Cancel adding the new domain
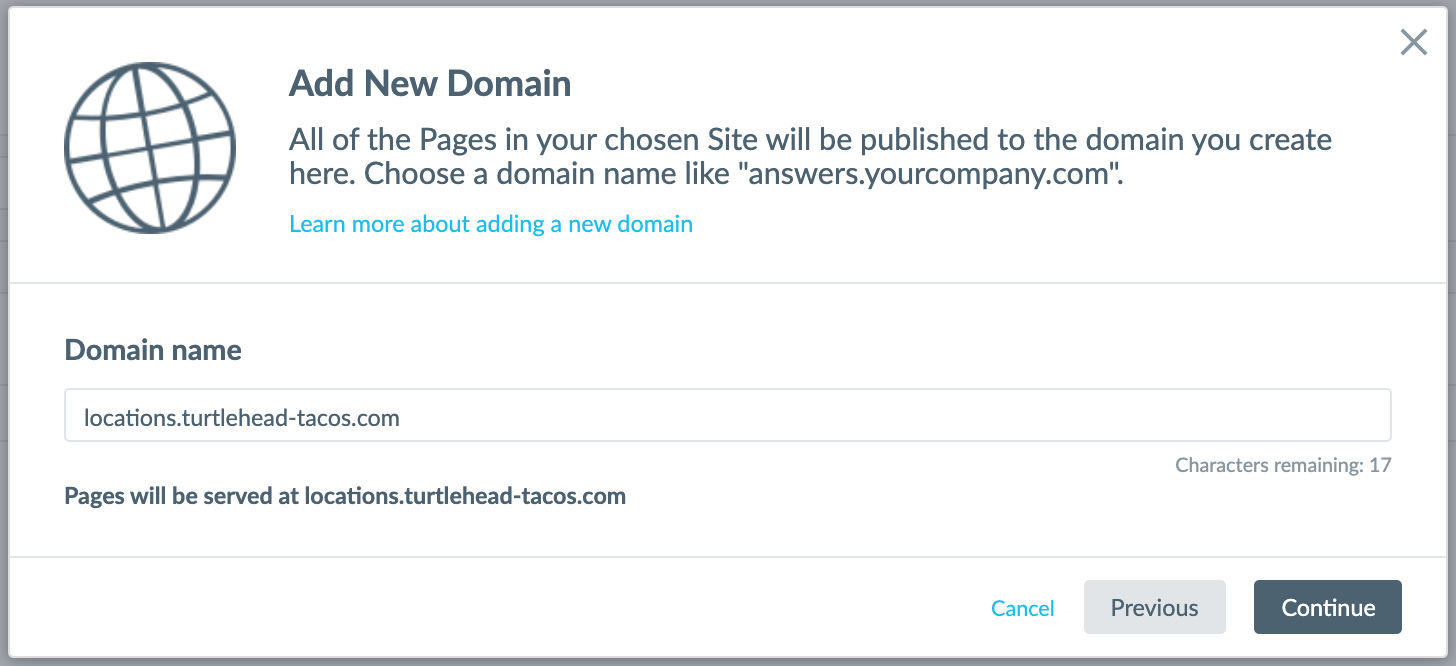1456x666 pixels. click(1022, 608)
